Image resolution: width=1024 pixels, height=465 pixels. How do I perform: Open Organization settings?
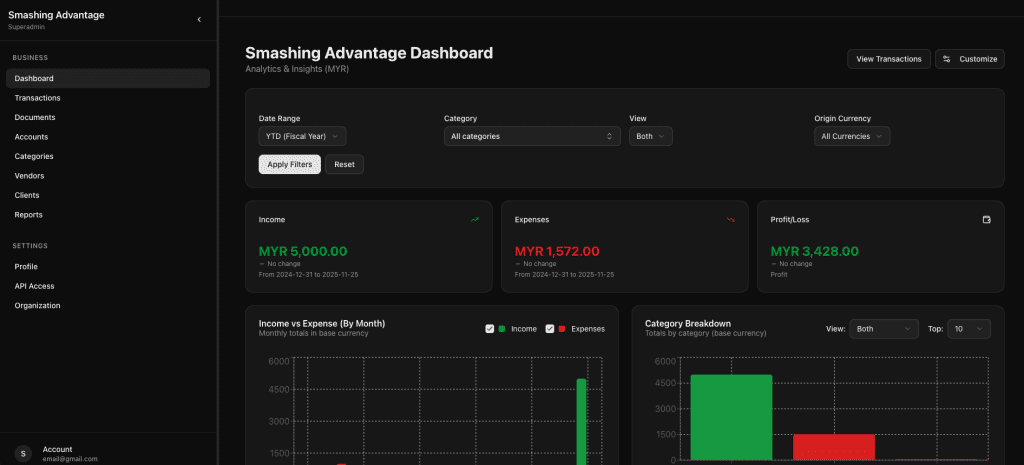[x=108, y=306]
